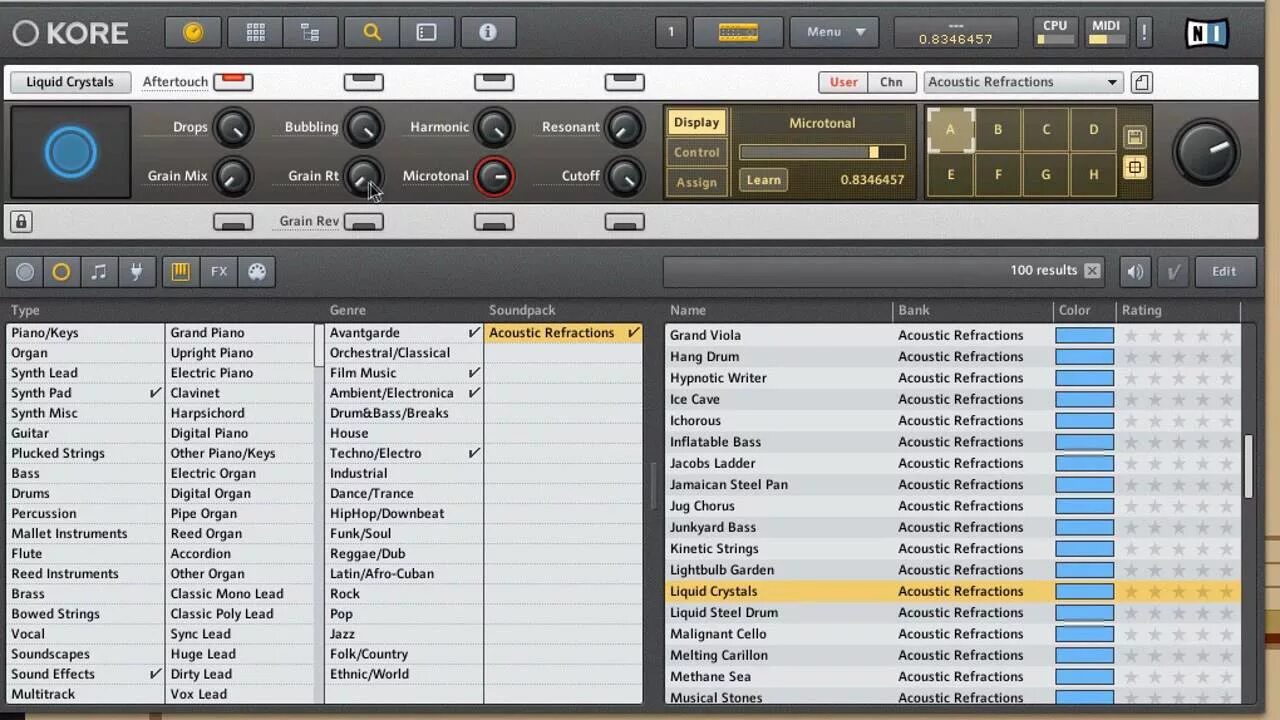
Task: Select the Liquid Steel Drum result
Action: 953,612
